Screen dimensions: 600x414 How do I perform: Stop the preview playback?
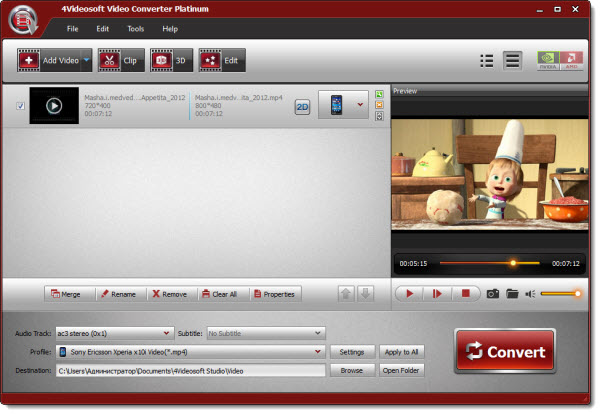point(465,294)
